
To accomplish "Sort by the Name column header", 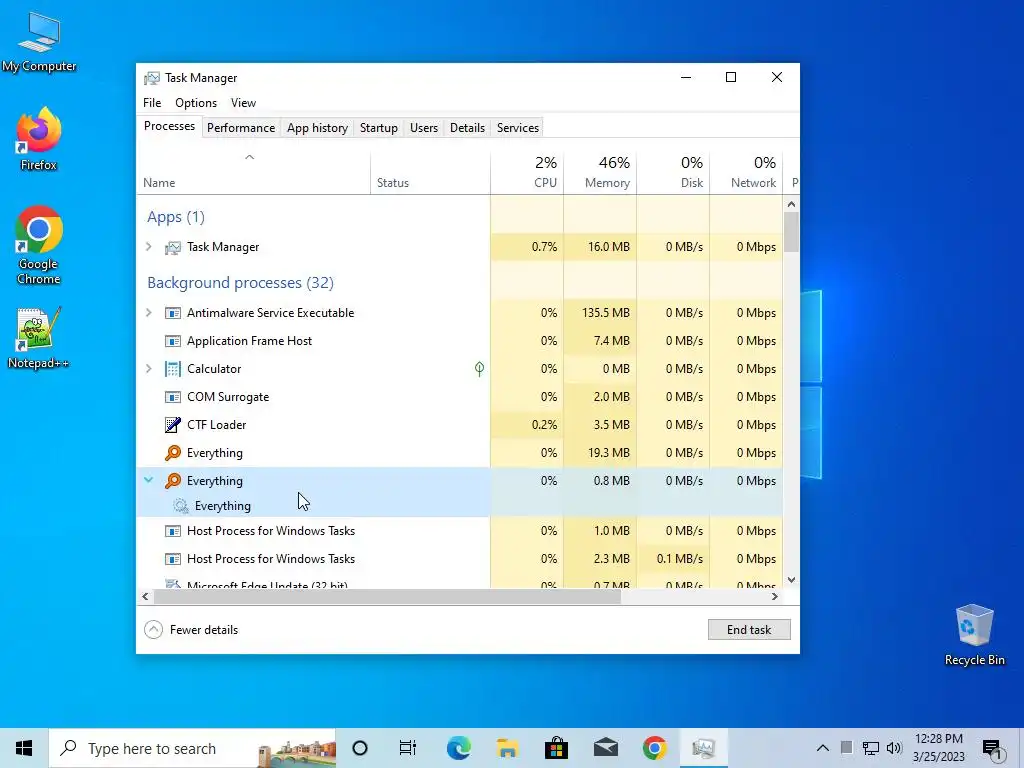I will tap(253, 174).
